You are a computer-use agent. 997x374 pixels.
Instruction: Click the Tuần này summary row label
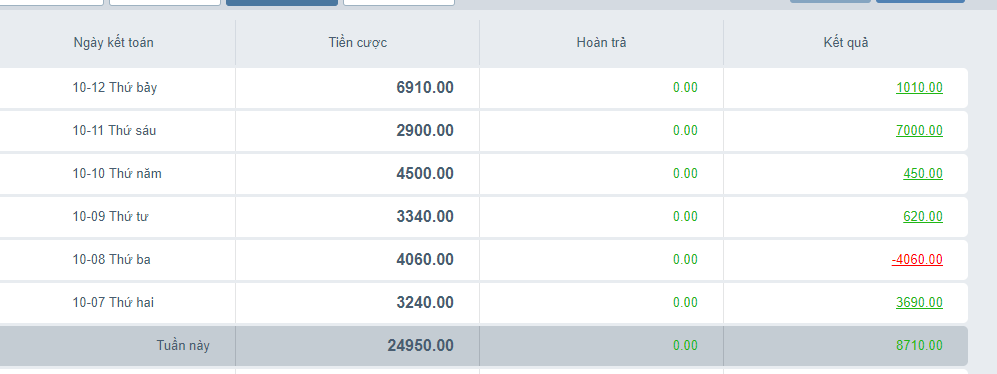tap(183, 345)
